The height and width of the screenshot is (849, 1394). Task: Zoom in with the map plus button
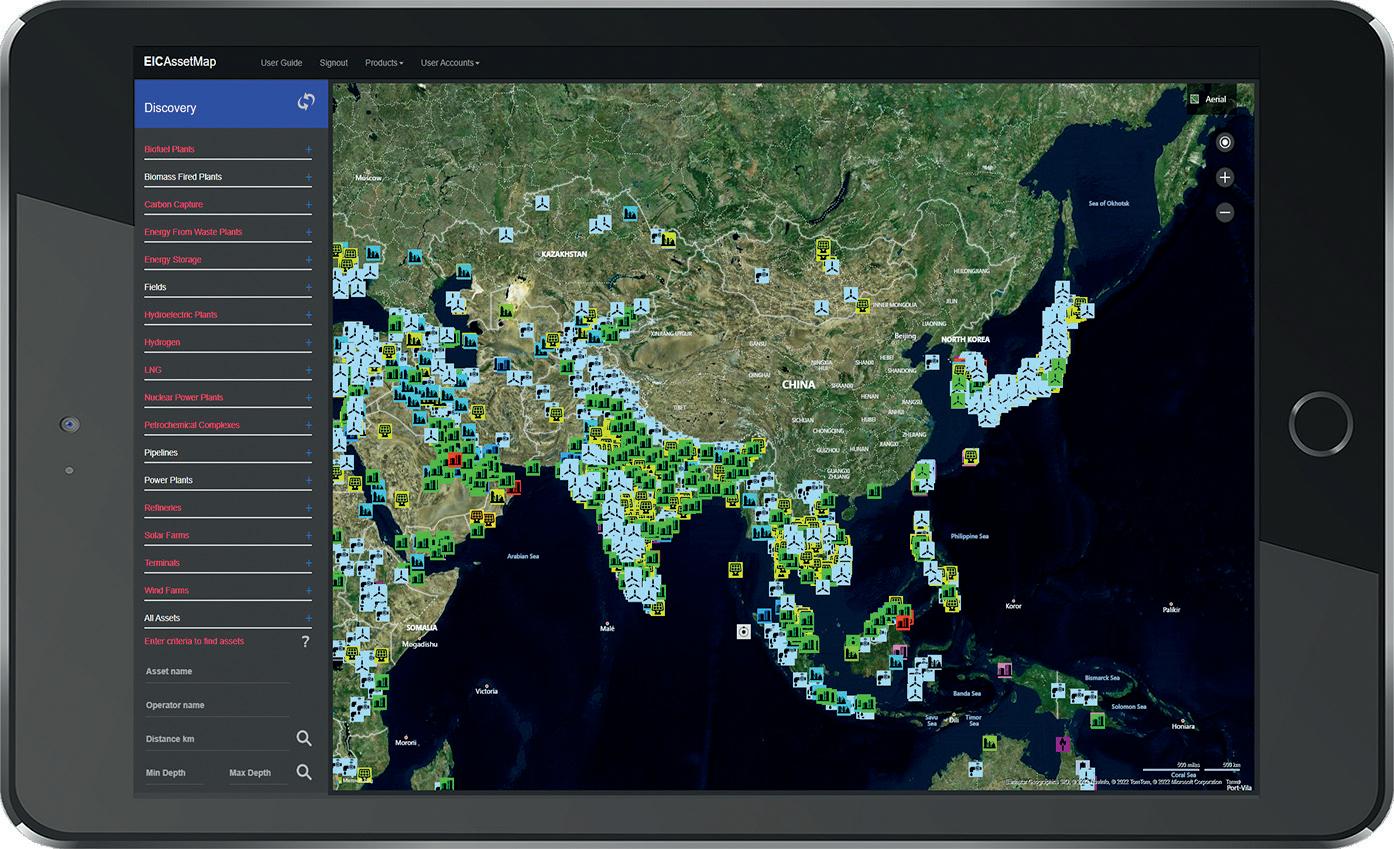tap(1225, 177)
